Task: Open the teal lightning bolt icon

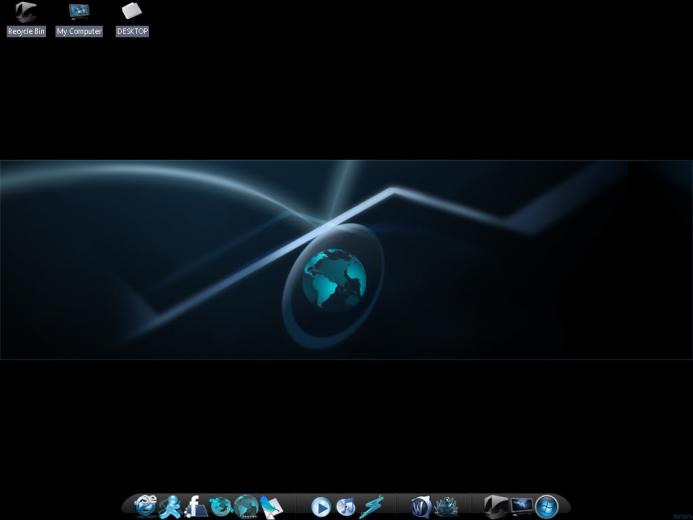Action: (x=371, y=507)
